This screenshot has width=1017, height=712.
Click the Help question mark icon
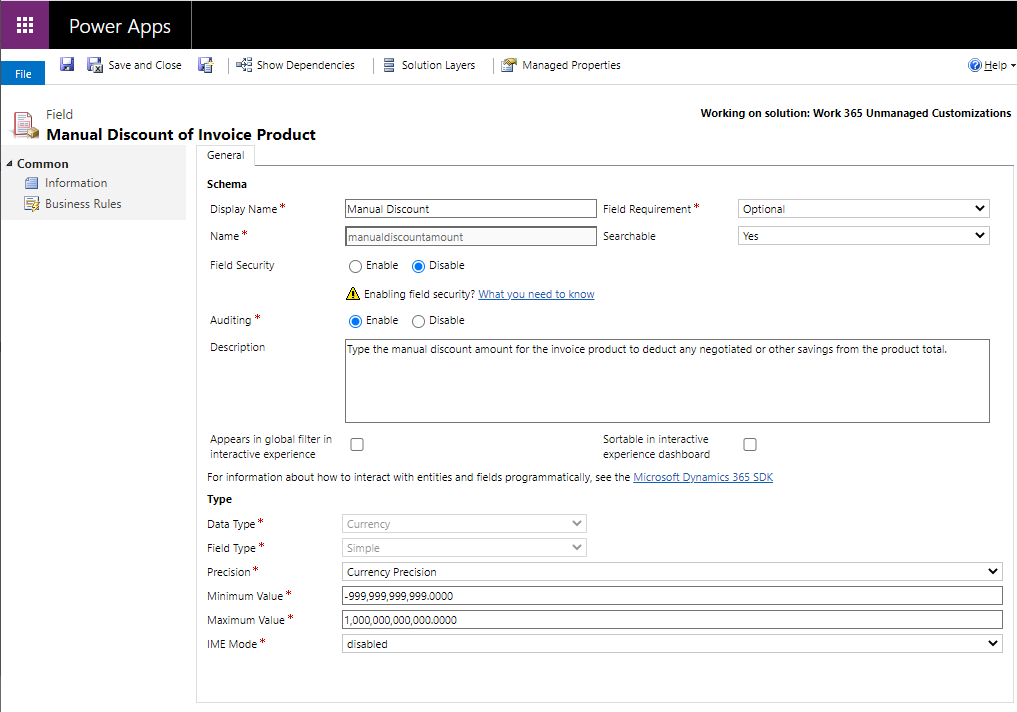[x=975, y=65]
